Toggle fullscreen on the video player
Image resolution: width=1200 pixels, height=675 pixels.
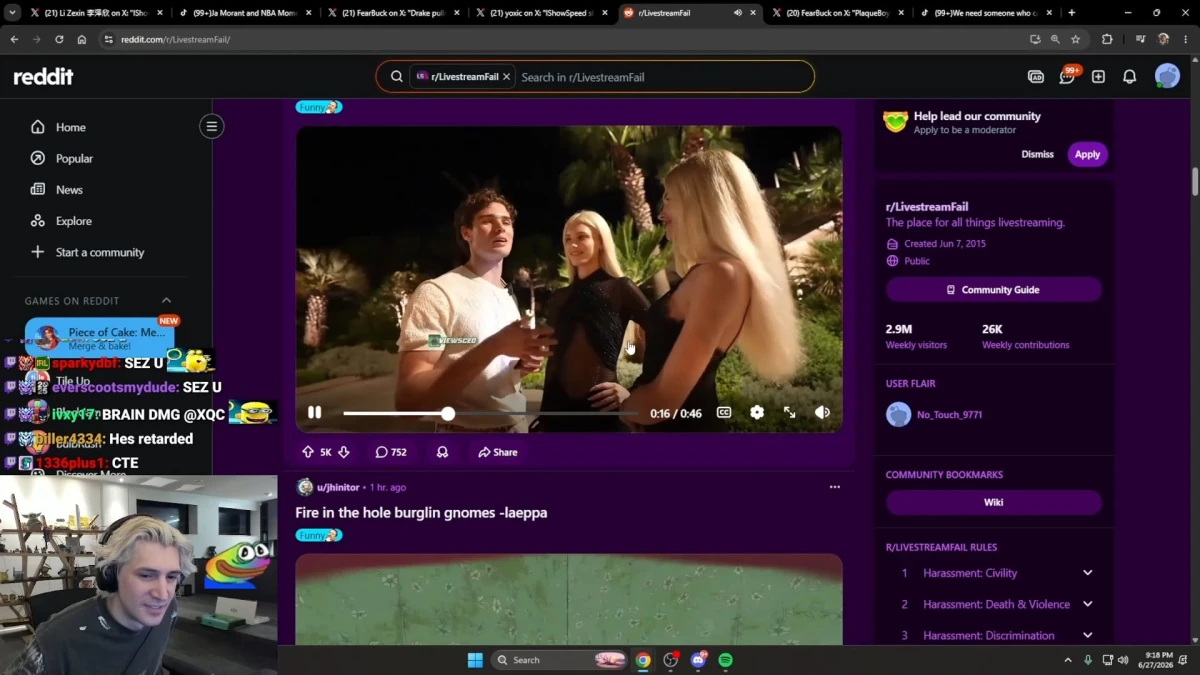[789, 412]
